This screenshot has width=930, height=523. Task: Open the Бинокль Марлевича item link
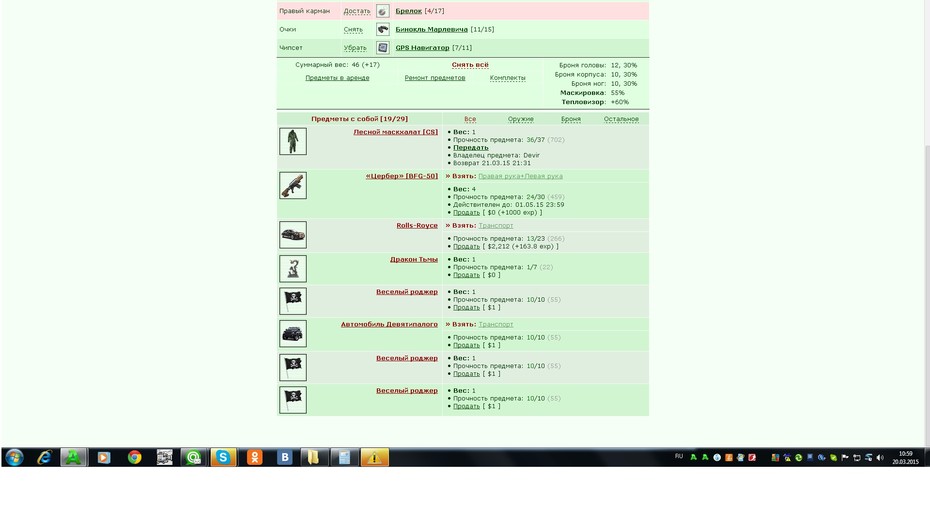[x=431, y=29]
